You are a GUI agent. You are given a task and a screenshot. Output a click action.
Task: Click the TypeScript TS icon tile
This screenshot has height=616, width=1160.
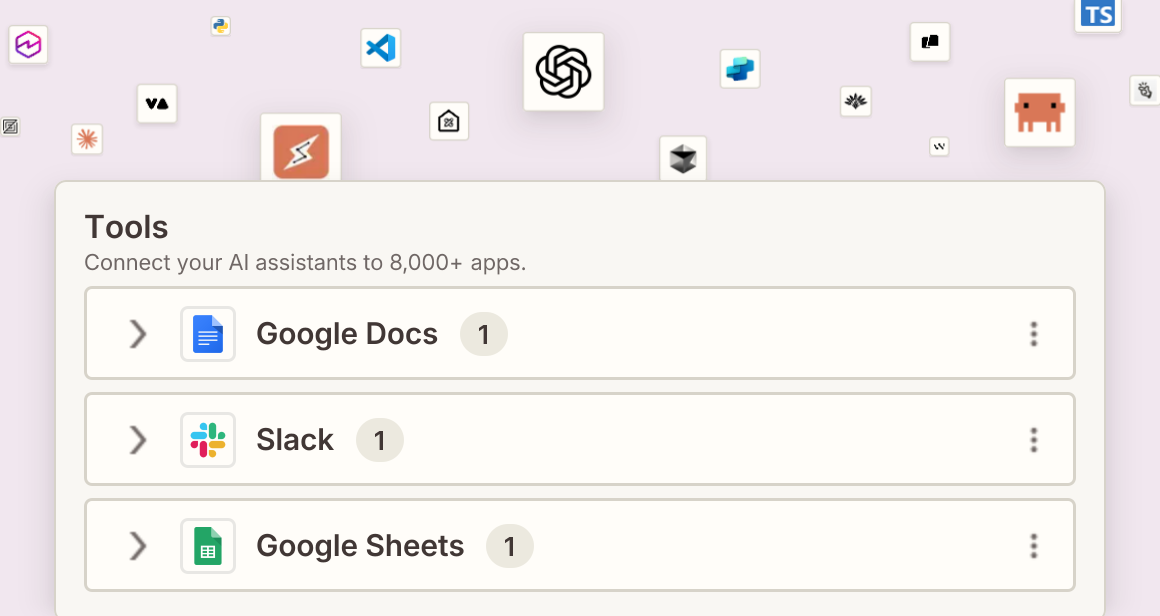[x=1097, y=15]
